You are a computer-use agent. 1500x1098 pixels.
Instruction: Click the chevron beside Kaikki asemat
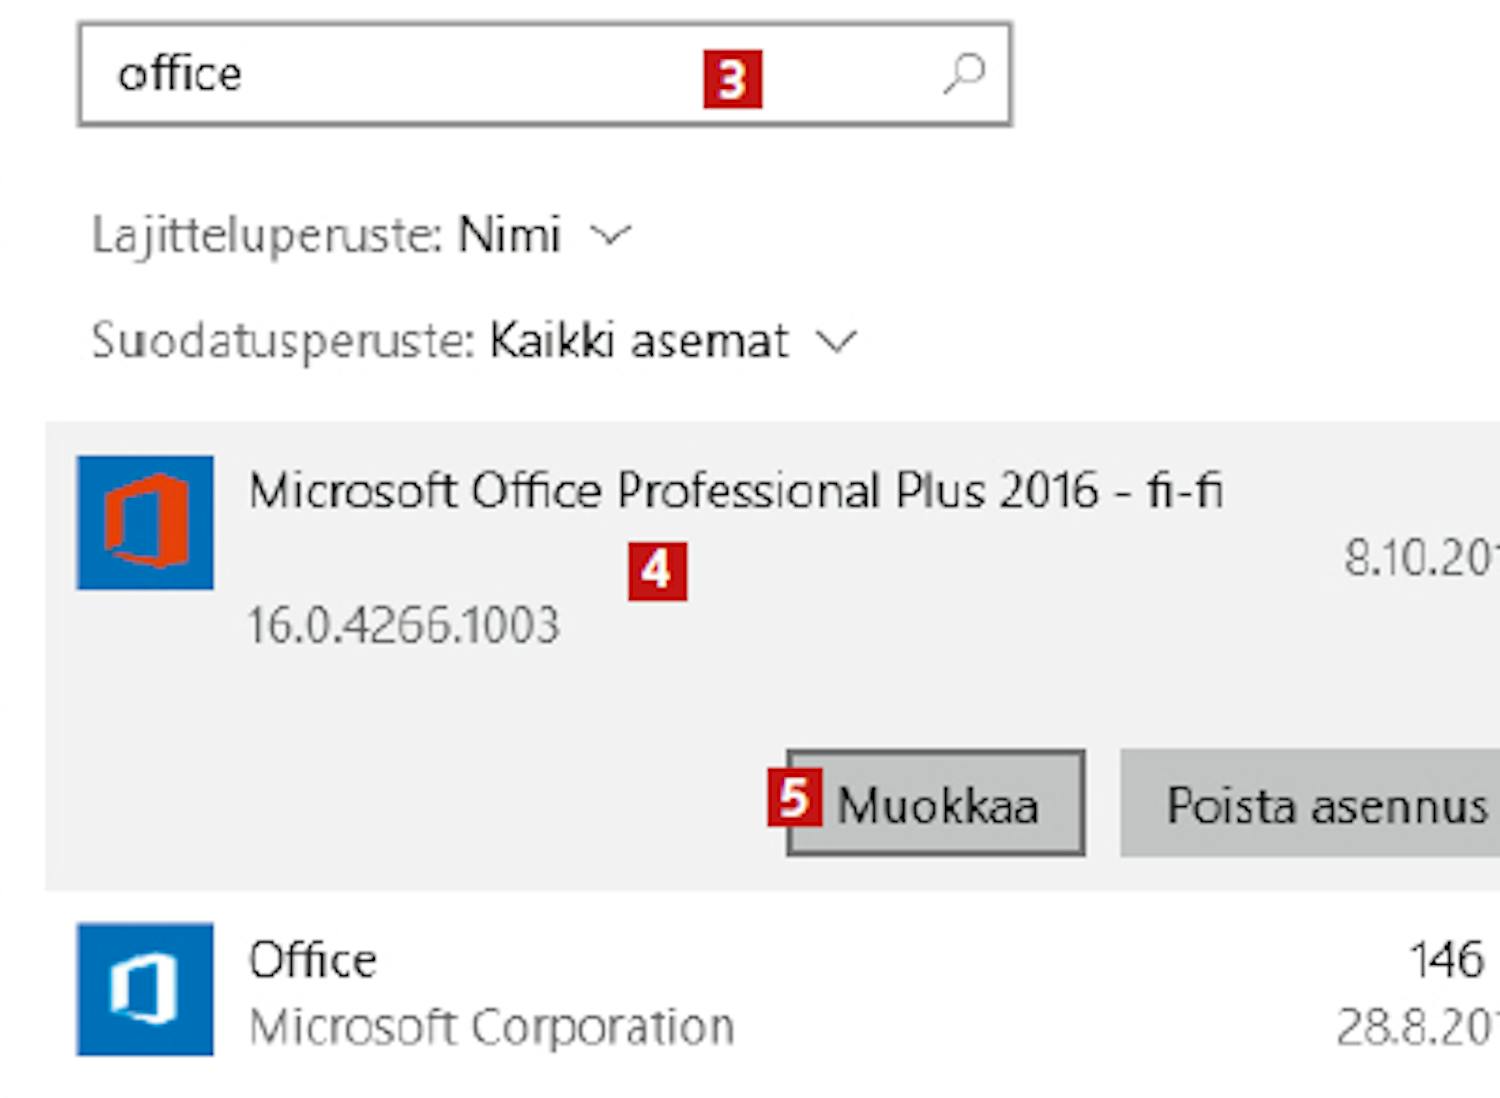point(836,341)
